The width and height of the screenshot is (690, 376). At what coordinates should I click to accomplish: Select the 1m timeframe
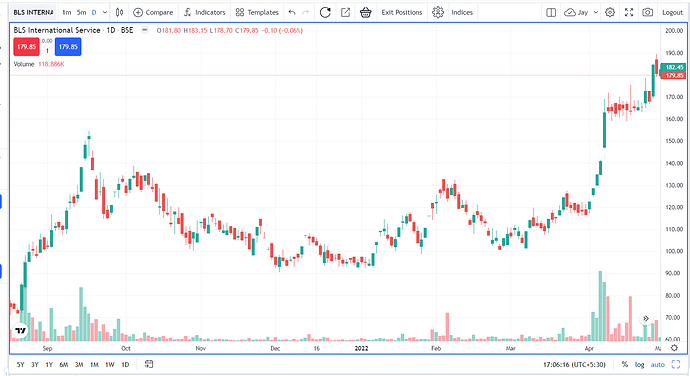(x=66, y=12)
